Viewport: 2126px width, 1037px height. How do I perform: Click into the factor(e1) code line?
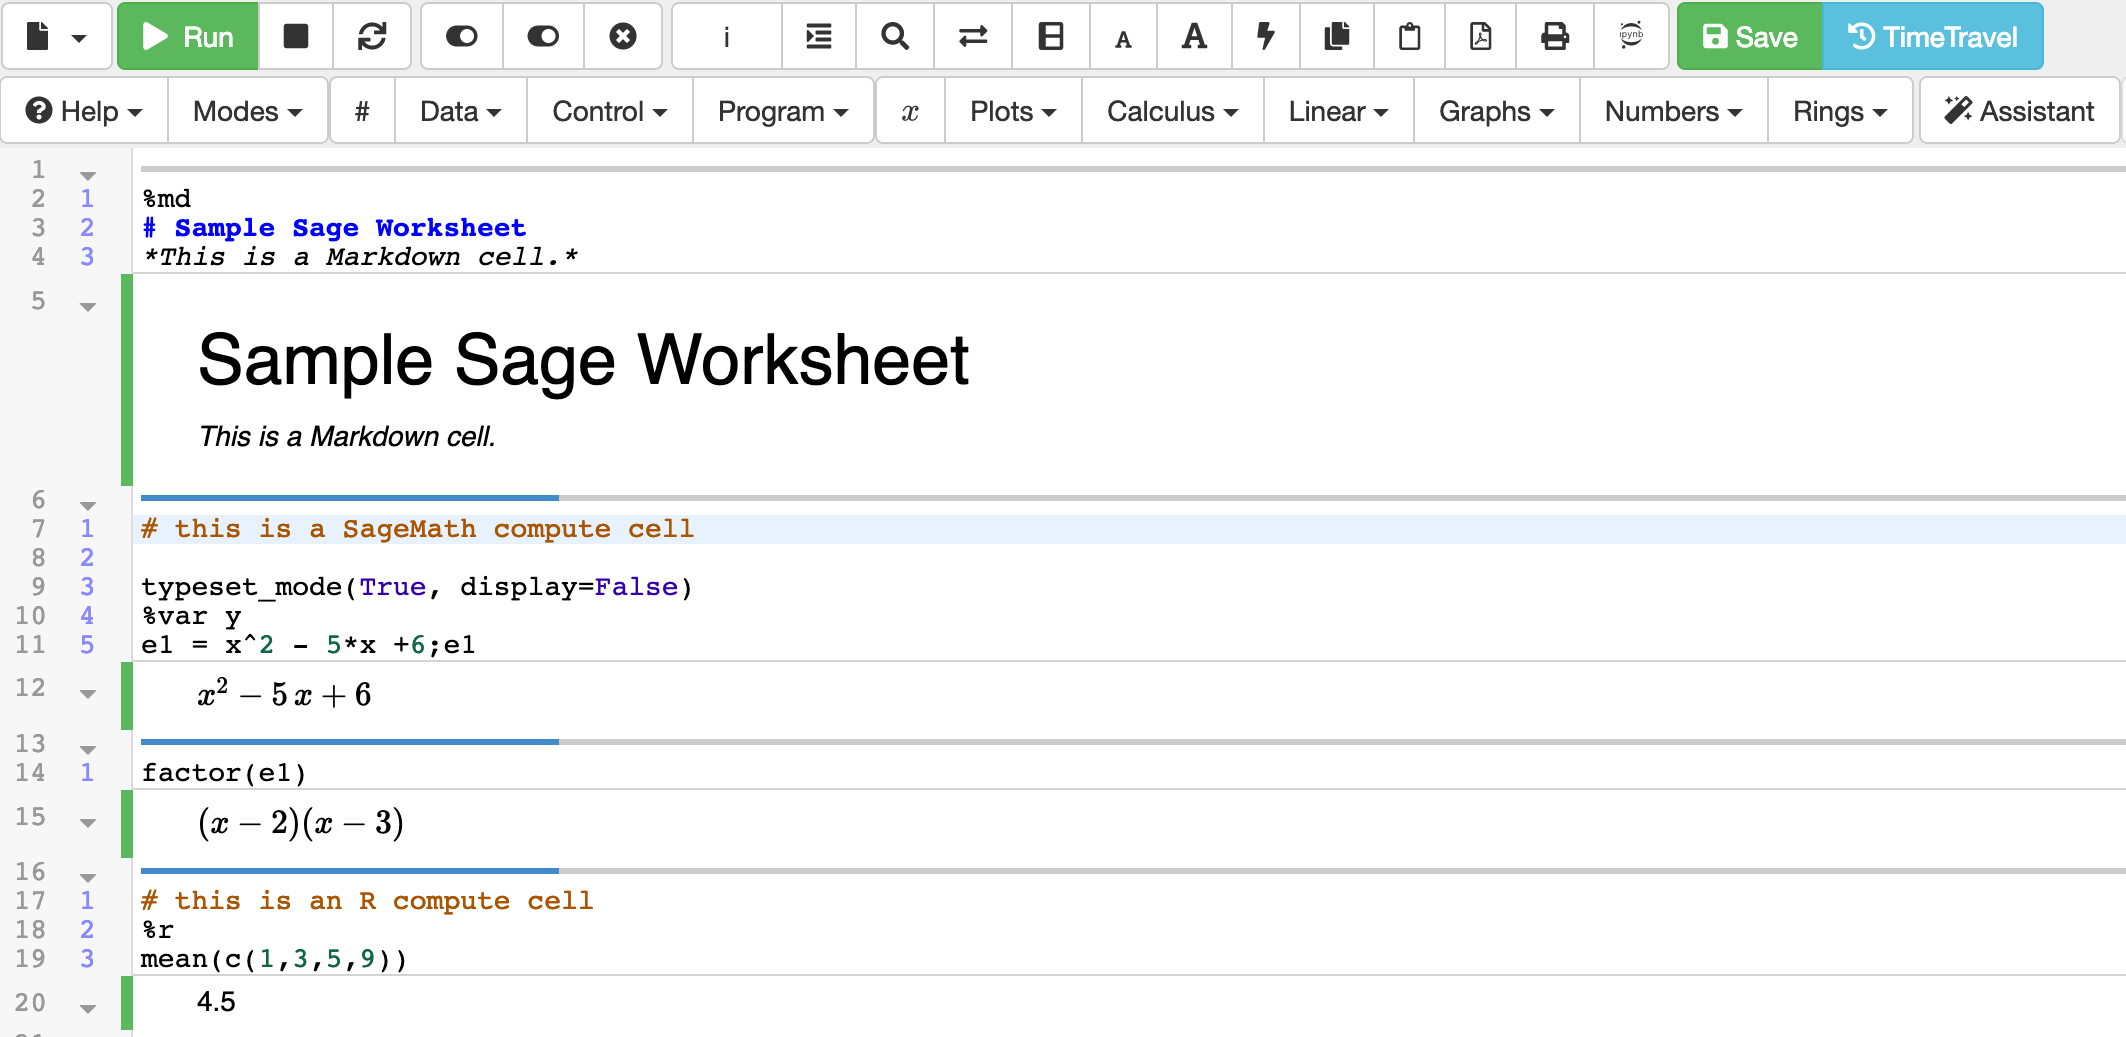(224, 773)
